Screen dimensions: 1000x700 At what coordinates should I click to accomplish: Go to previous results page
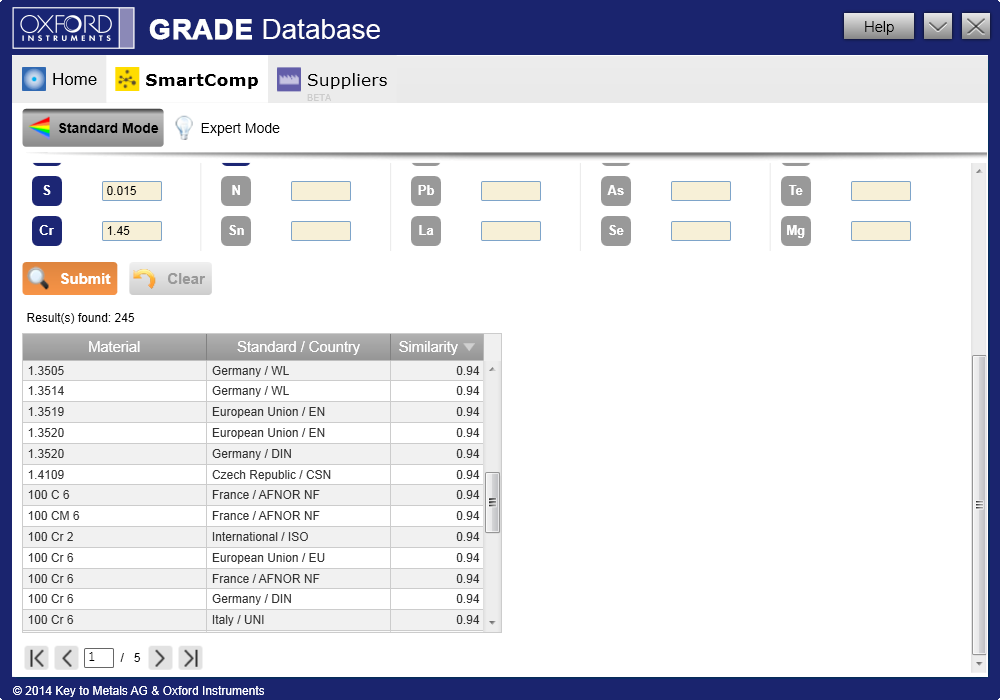coord(66,658)
